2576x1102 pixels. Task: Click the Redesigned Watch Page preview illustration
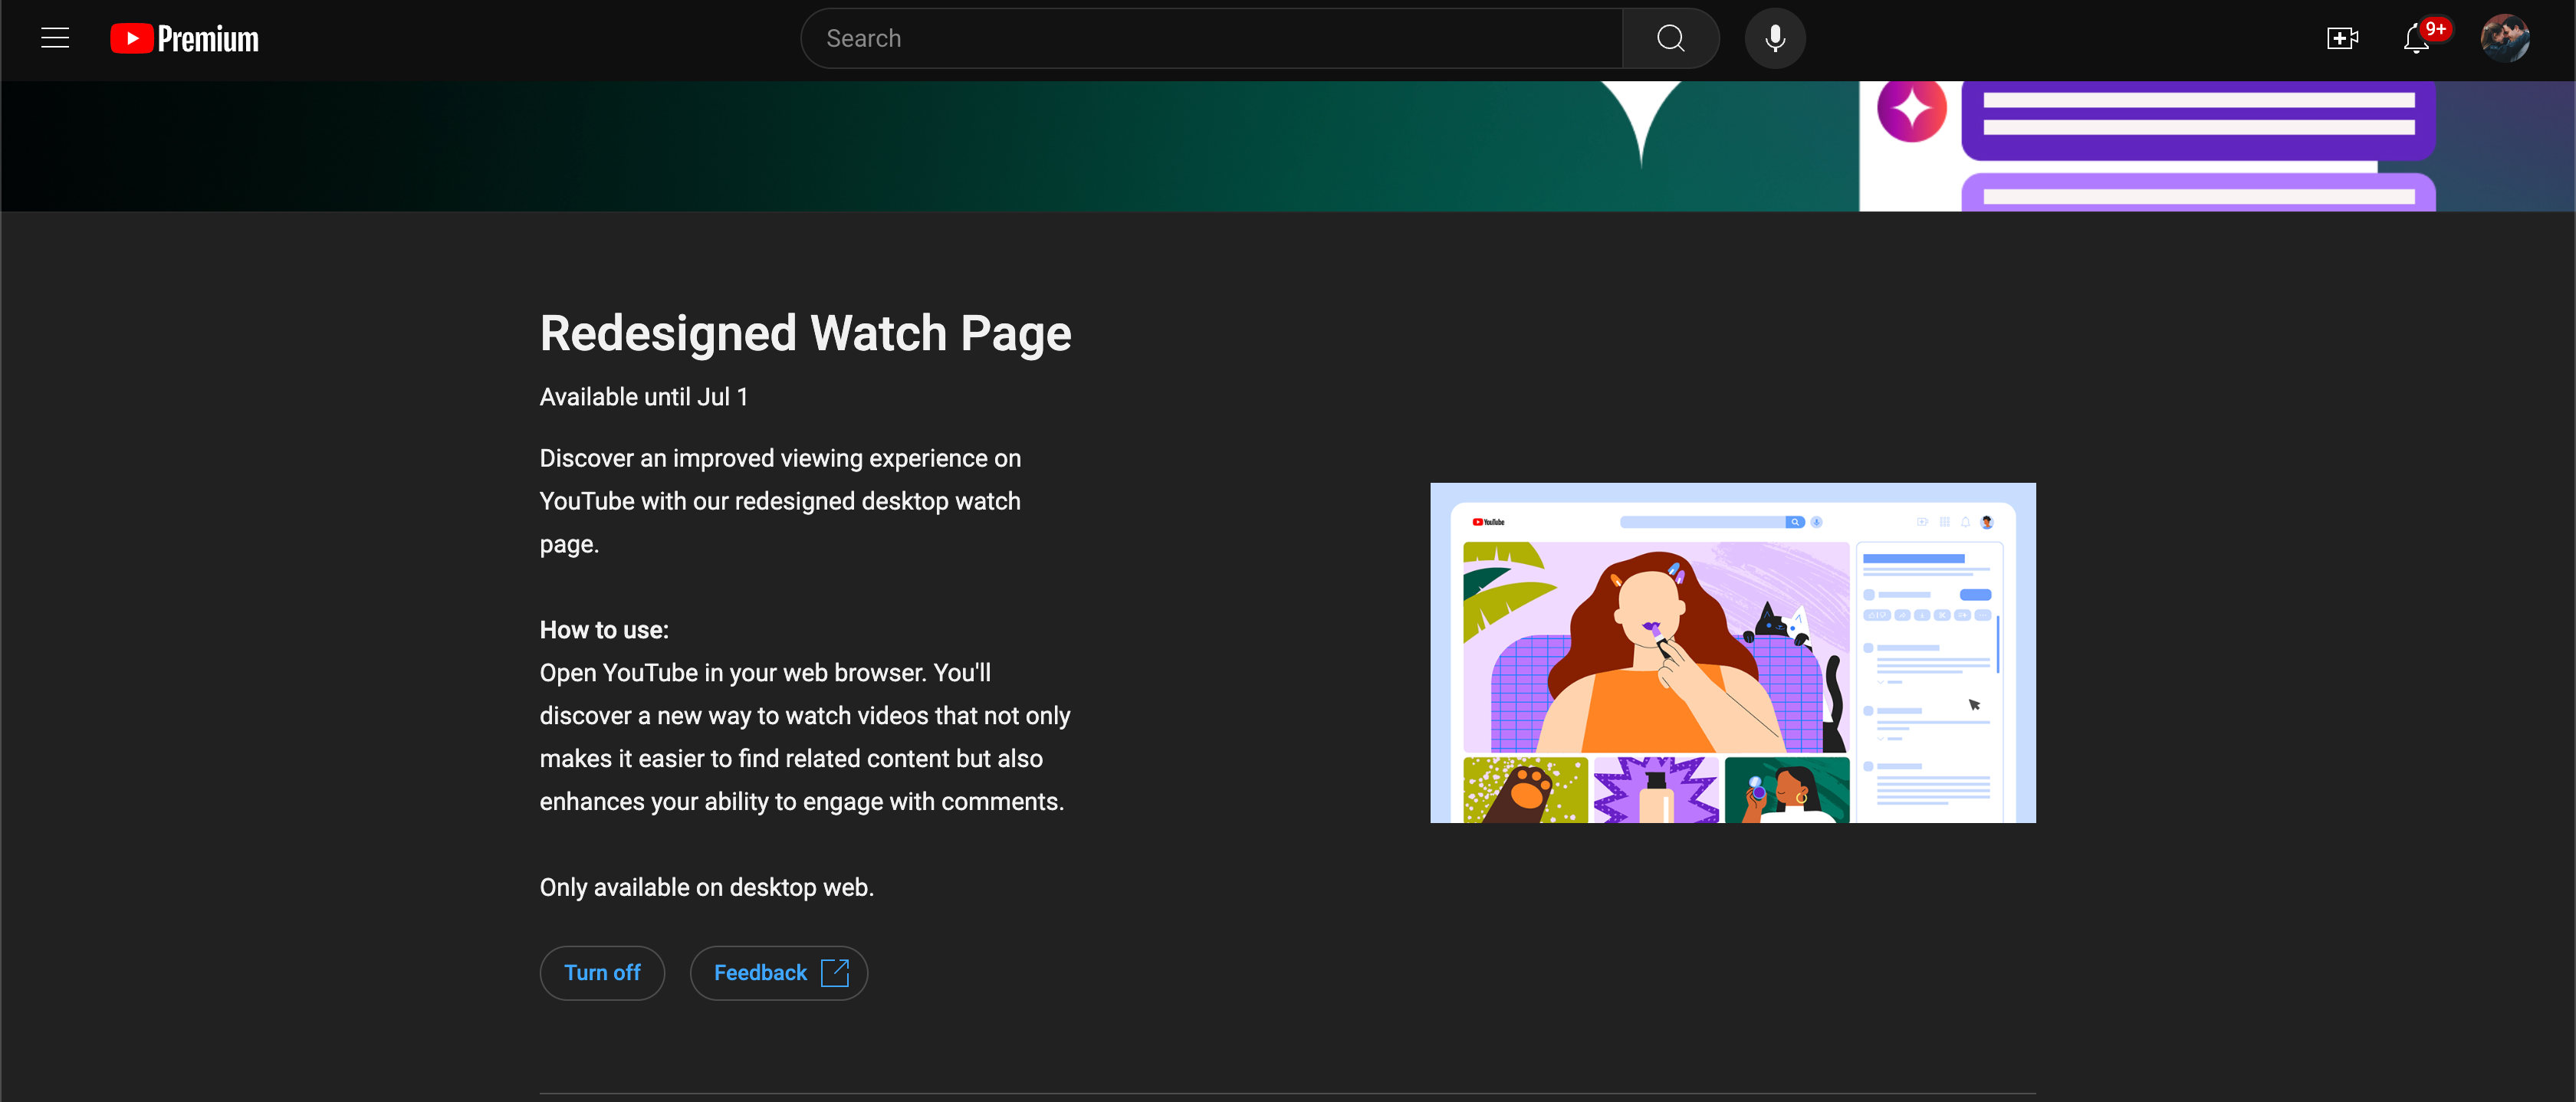(x=1732, y=653)
